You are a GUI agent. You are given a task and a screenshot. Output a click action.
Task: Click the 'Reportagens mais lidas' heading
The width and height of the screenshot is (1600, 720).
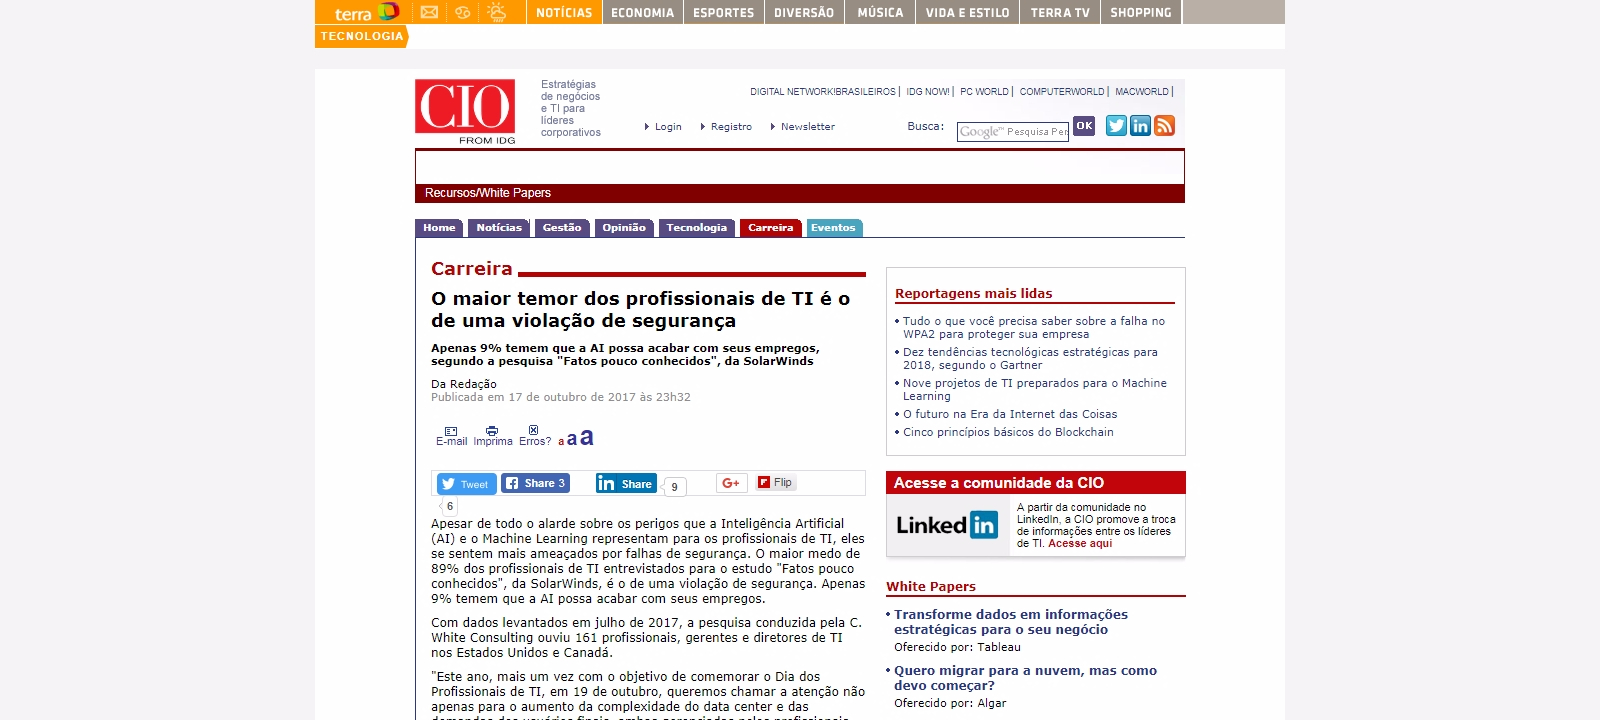point(974,294)
